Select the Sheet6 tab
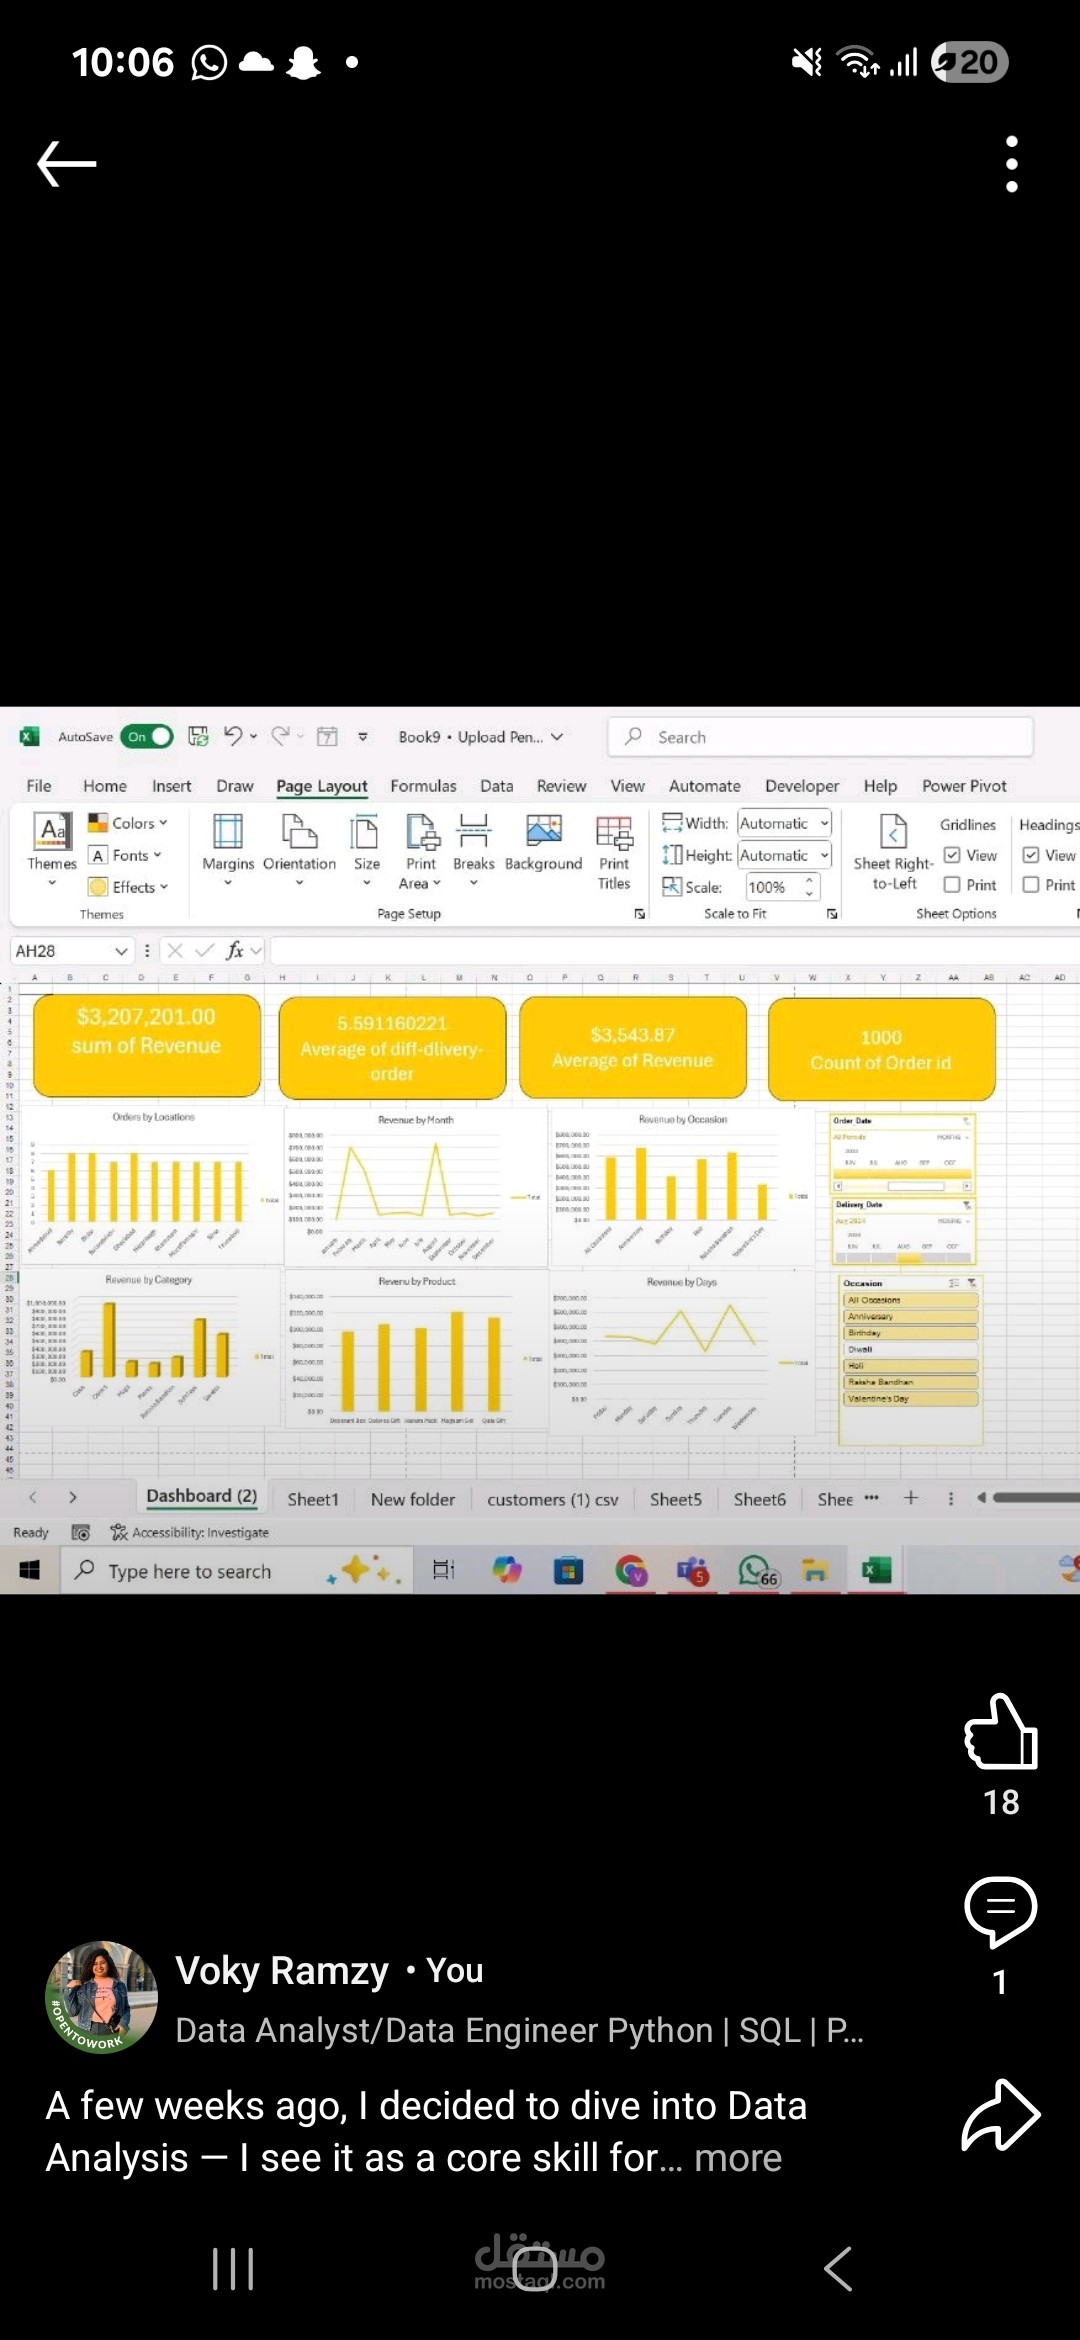Viewport: 1080px width, 2340px height. (x=760, y=1499)
